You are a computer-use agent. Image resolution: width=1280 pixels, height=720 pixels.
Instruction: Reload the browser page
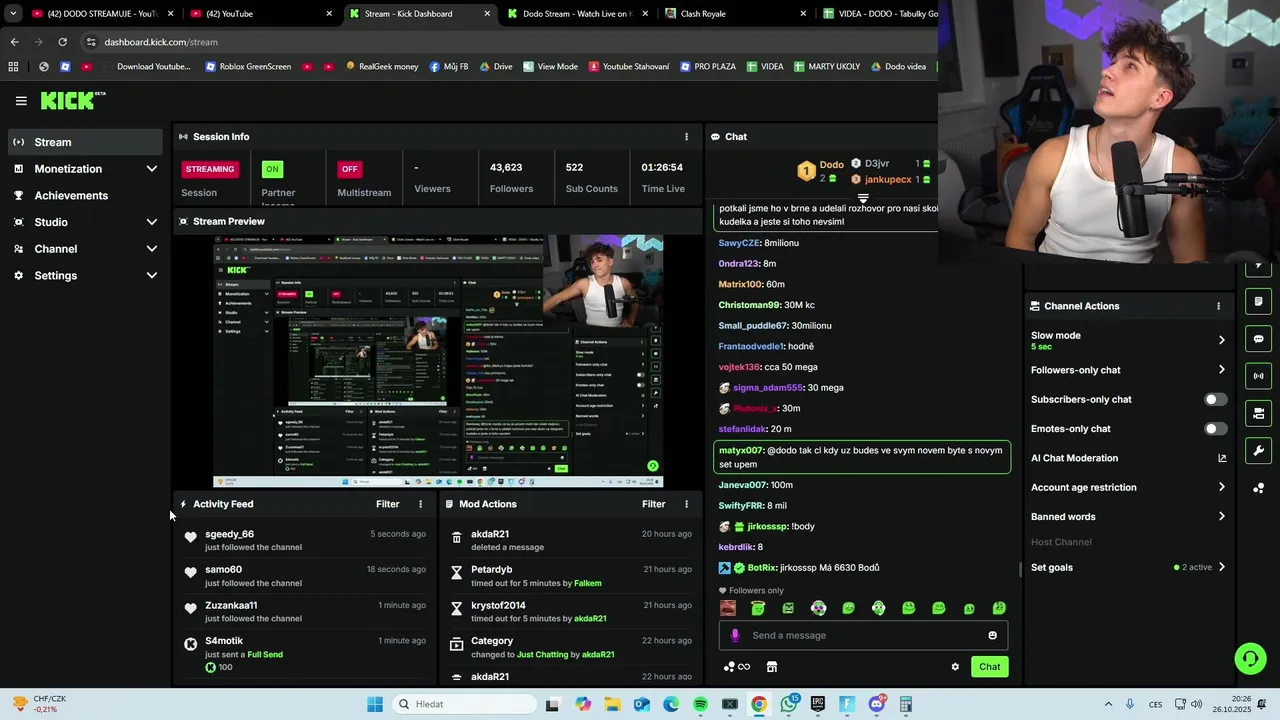62,42
